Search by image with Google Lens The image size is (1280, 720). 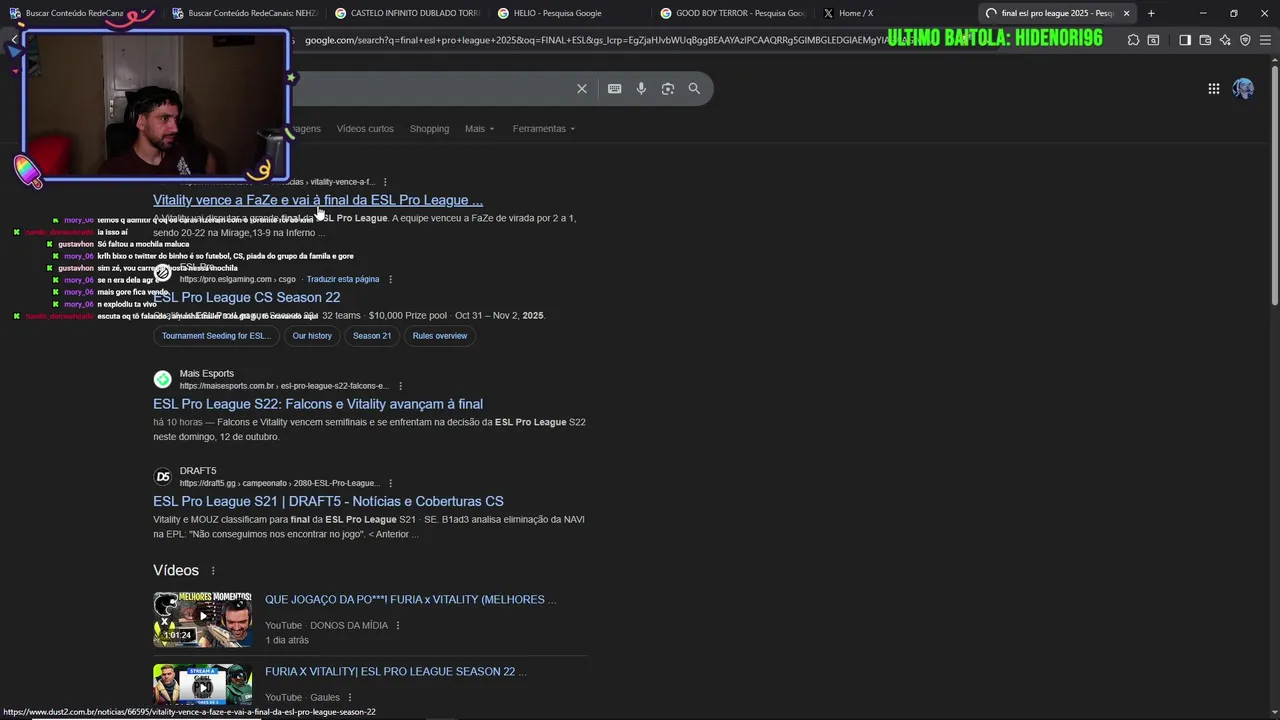[668, 89]
